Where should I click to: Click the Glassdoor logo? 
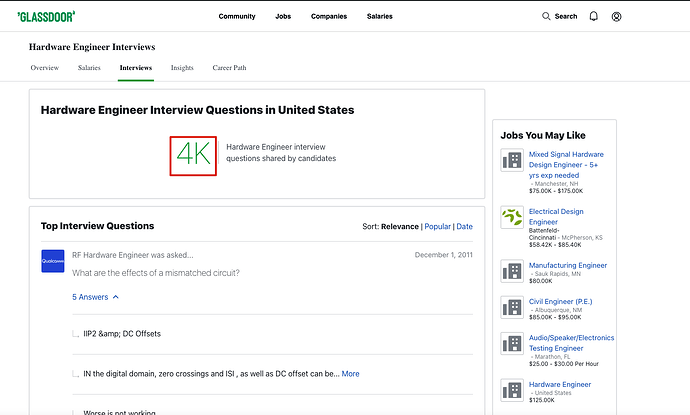click(46, 17)
